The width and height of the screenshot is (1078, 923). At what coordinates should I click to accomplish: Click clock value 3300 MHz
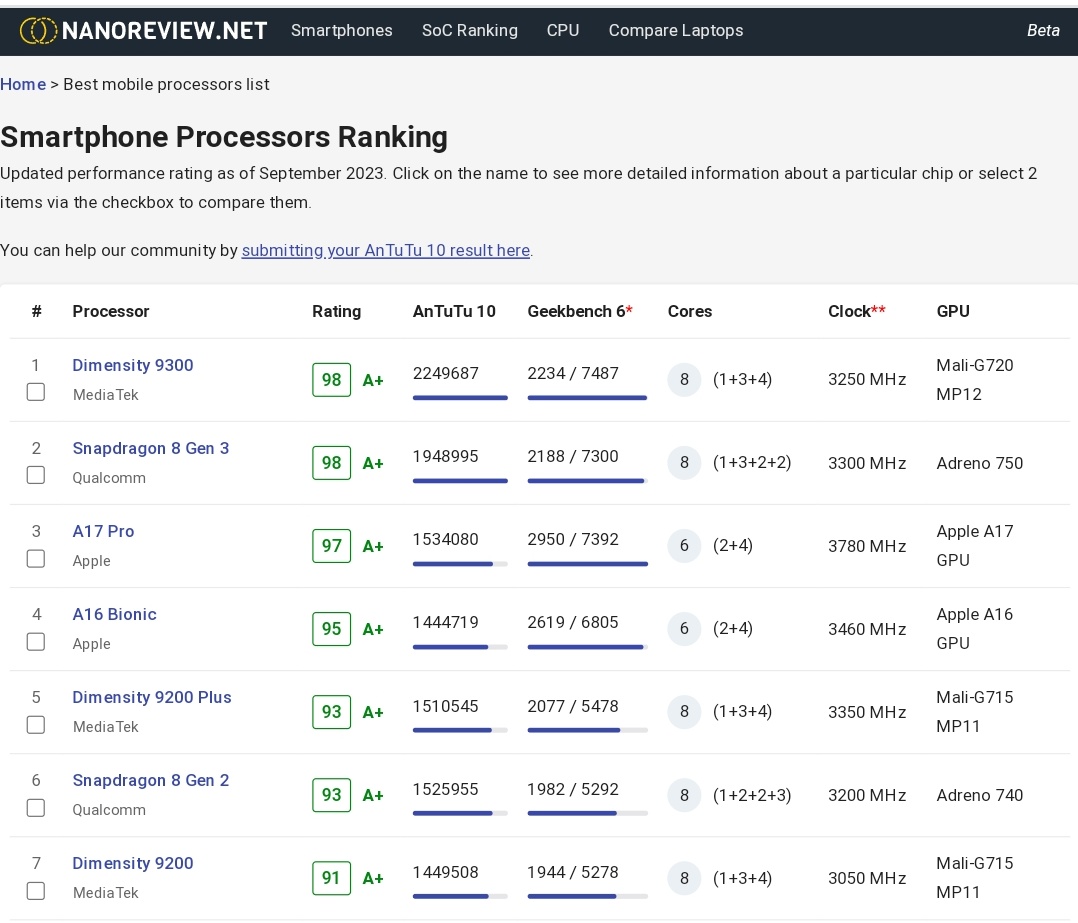(867, 463)
